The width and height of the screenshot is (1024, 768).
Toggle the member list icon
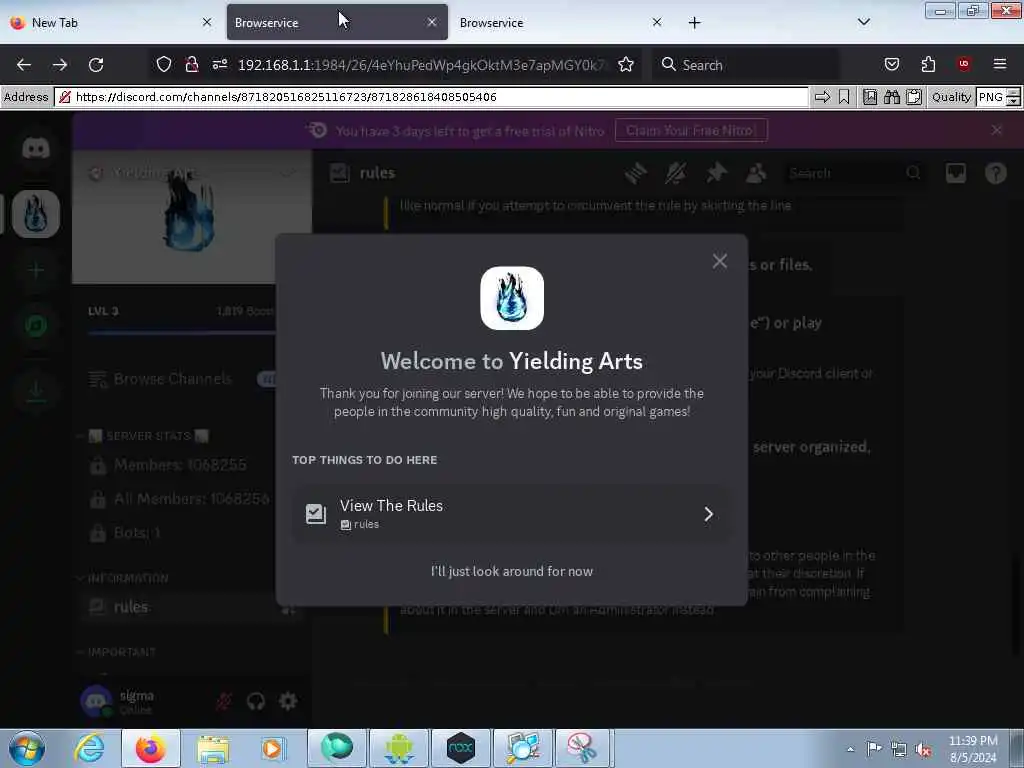(756, 173)
